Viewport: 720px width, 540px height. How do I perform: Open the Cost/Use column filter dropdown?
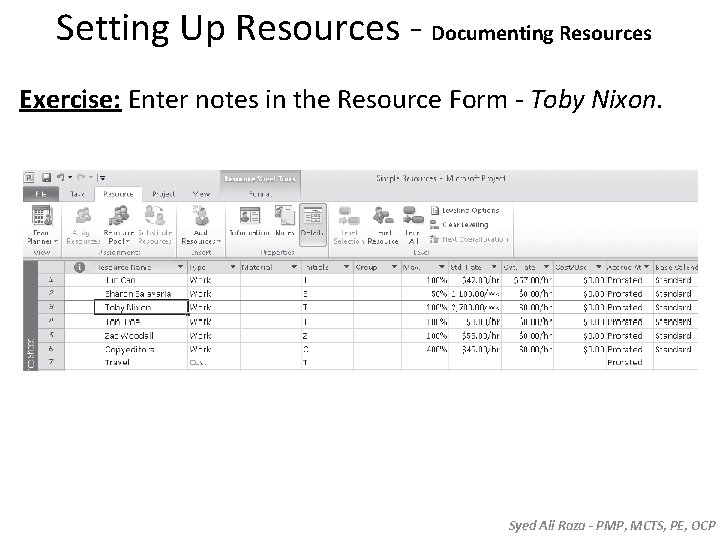[x=598, y=267]
